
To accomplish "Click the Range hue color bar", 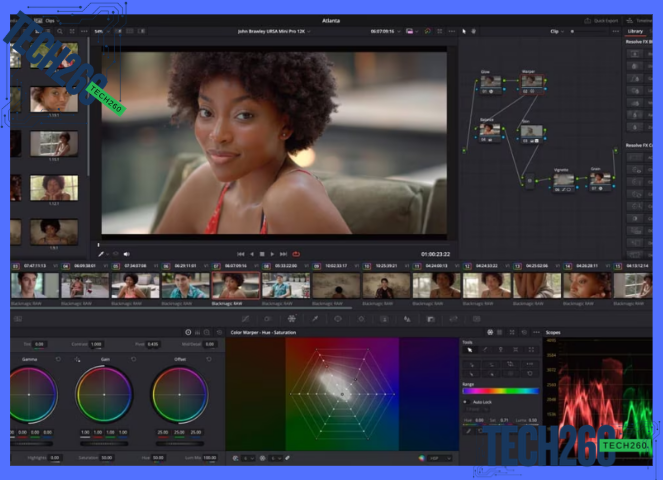I will click(500, 390).
